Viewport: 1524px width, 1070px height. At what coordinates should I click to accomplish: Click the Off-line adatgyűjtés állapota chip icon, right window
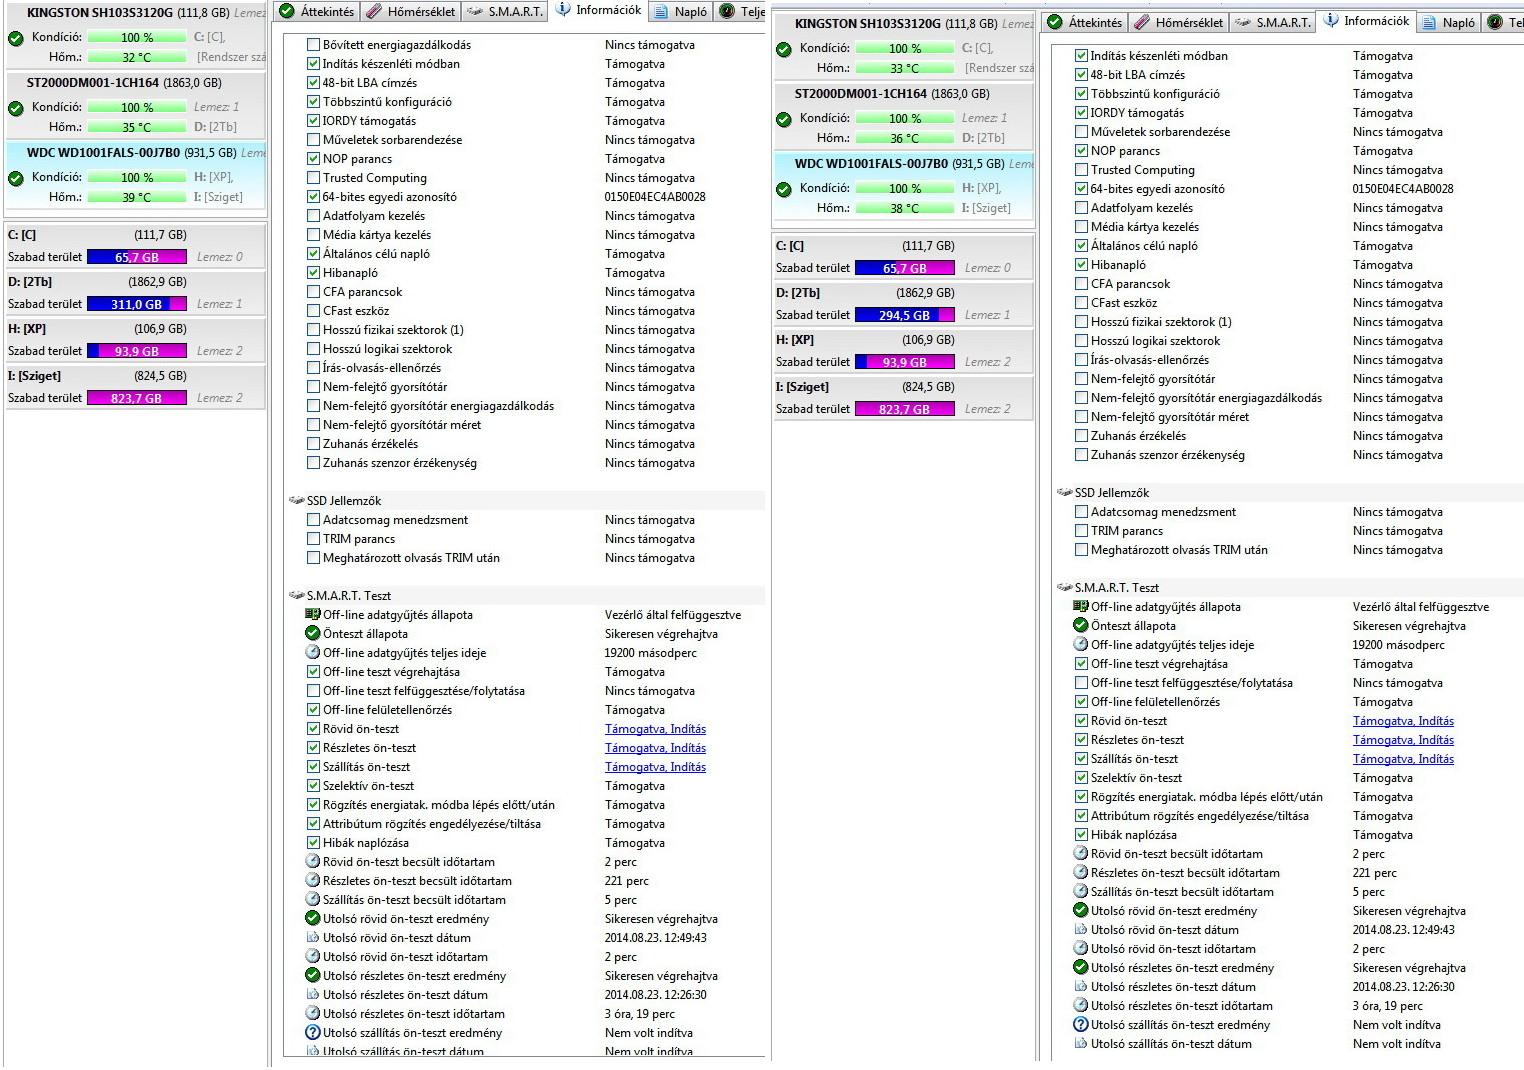(1081, 606)
